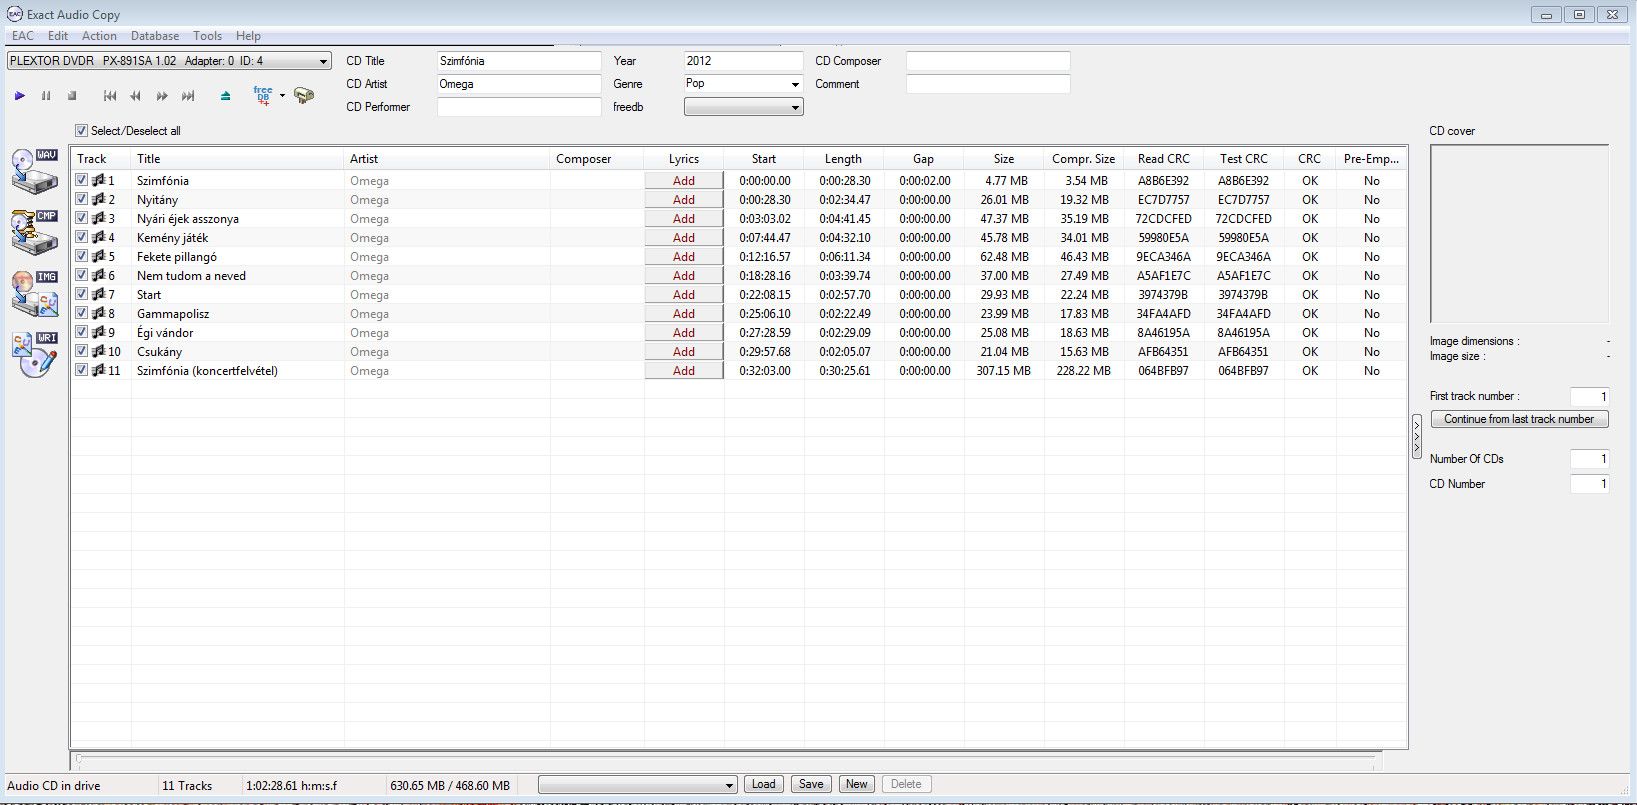Screen dimensions: 1637x805
Task: Click the Number Of CDs field
Action: 1589,459
